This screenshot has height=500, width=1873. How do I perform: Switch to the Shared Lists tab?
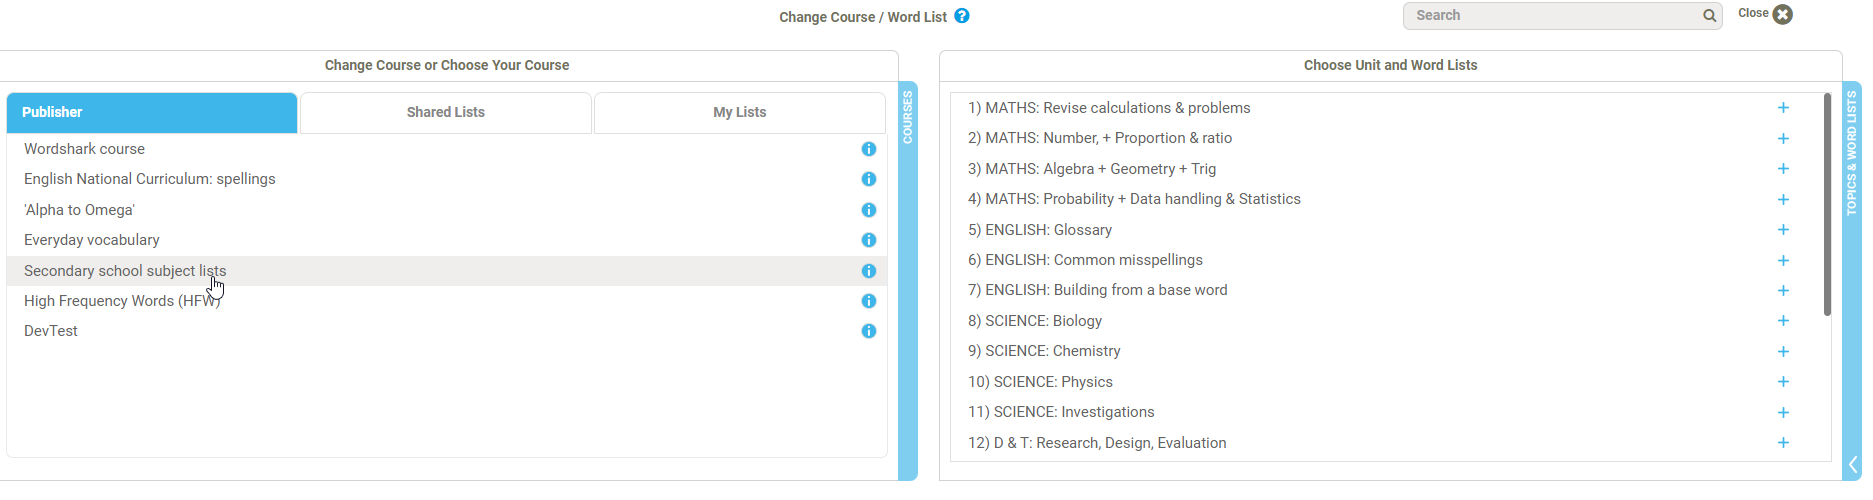pos(446,113)
